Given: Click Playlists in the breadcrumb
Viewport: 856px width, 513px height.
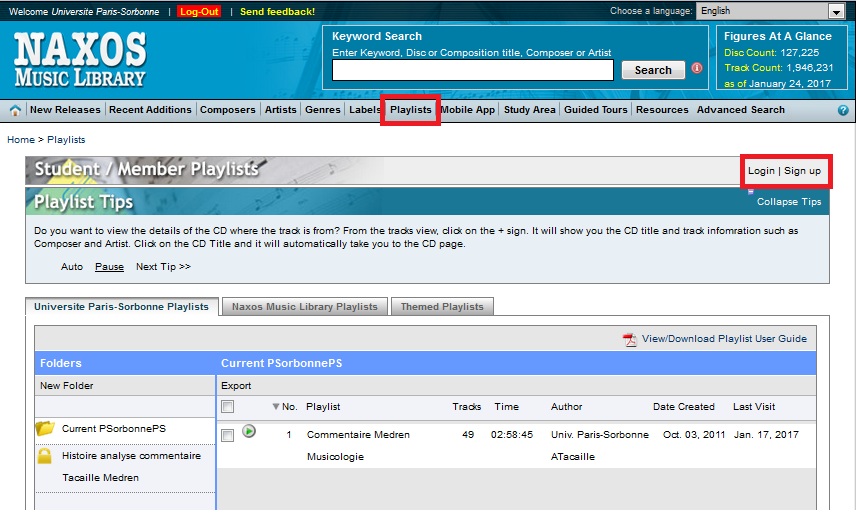Looking at the screenshot, I should coord(66,140).
